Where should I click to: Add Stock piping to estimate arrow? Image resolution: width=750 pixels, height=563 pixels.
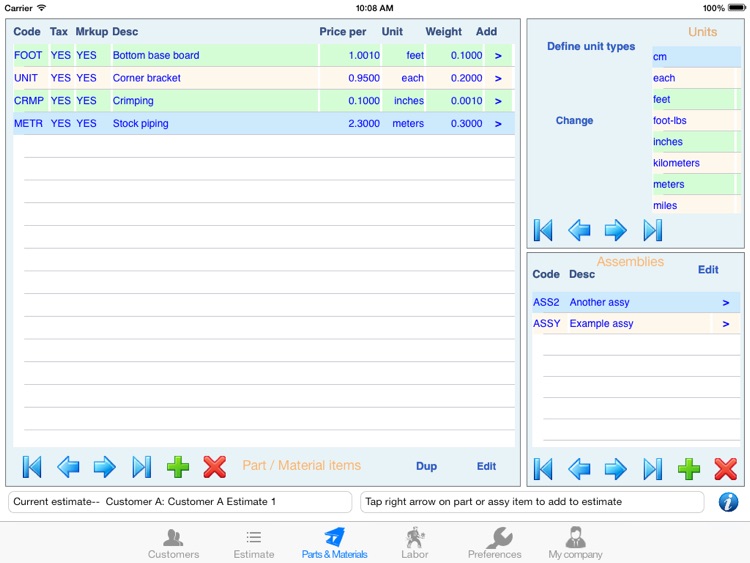(x=498, y=123)
